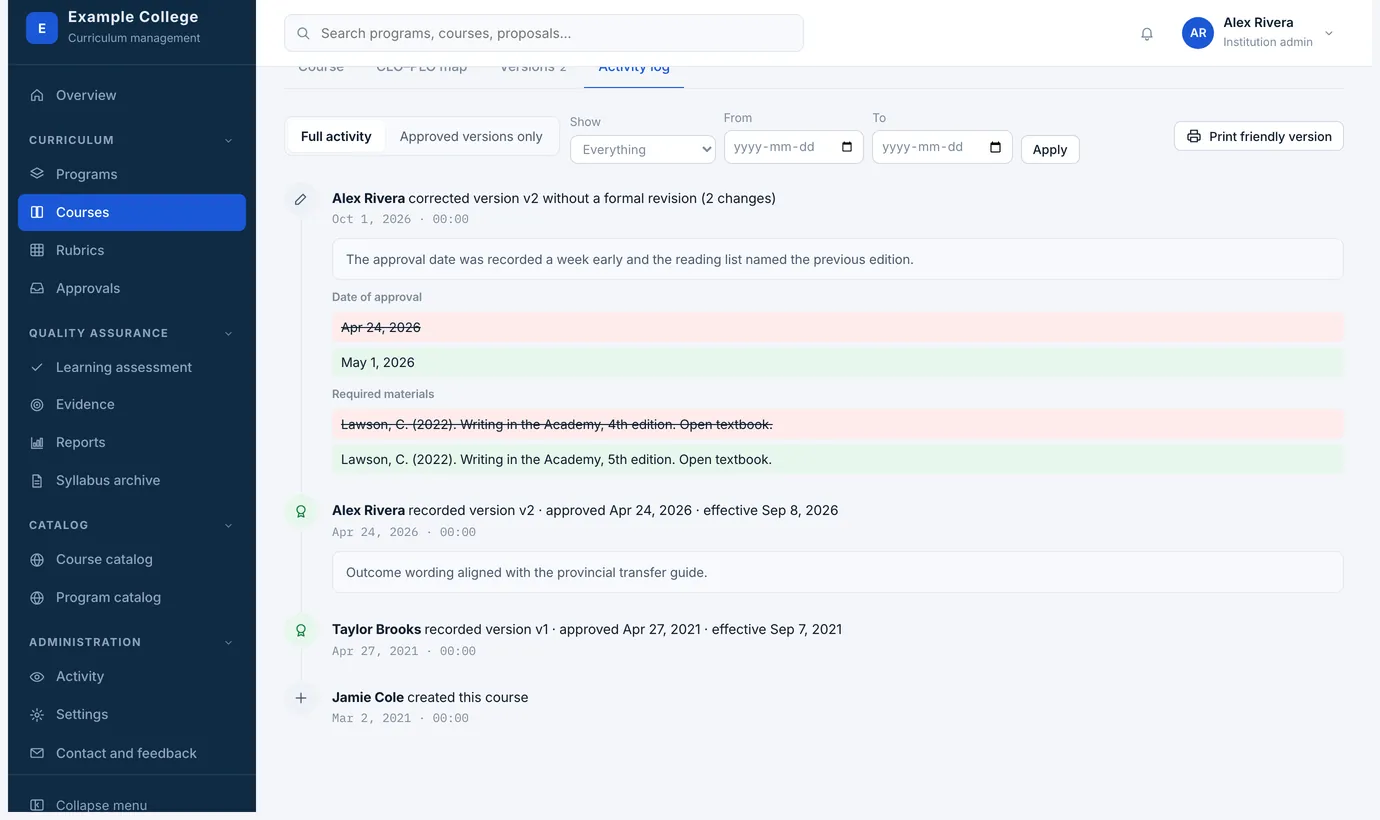Image resolution: width=1380 pixels, height=820 pixels.
Task: Click the Learning assessment checkmark icon
Action: click(37, 367)
